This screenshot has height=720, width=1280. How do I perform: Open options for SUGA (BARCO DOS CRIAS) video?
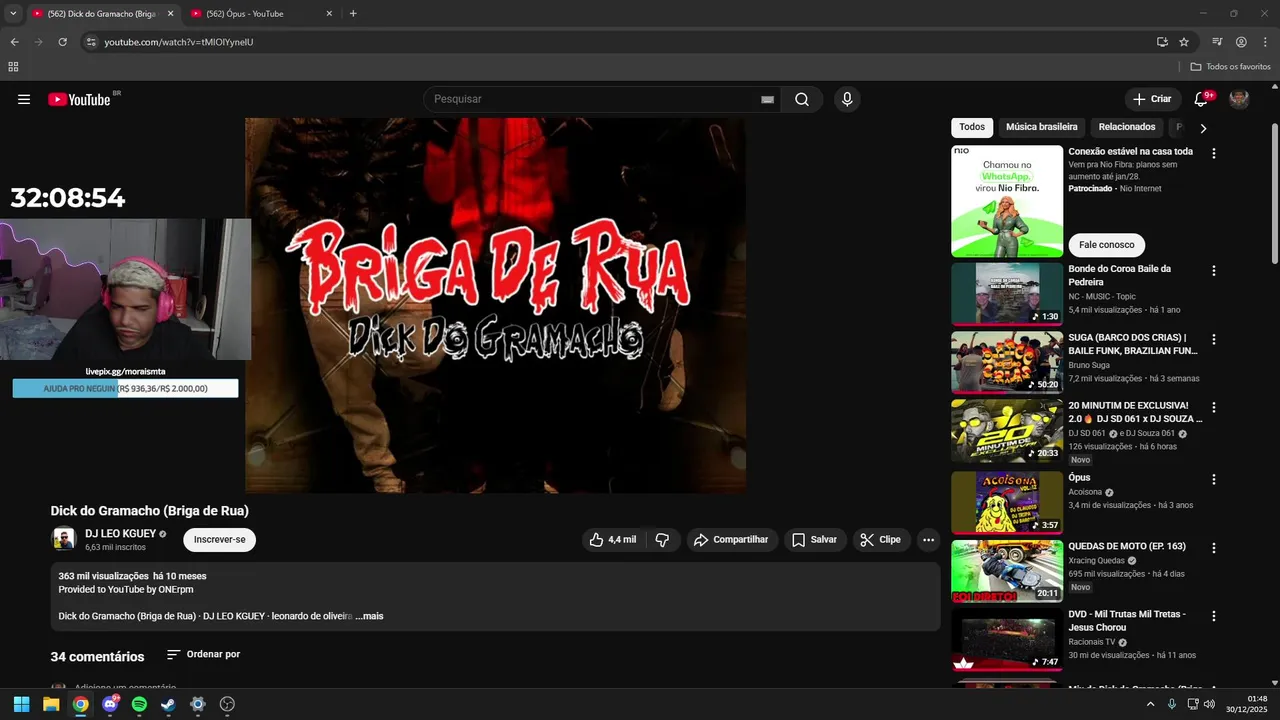(x=1214, y=339)
